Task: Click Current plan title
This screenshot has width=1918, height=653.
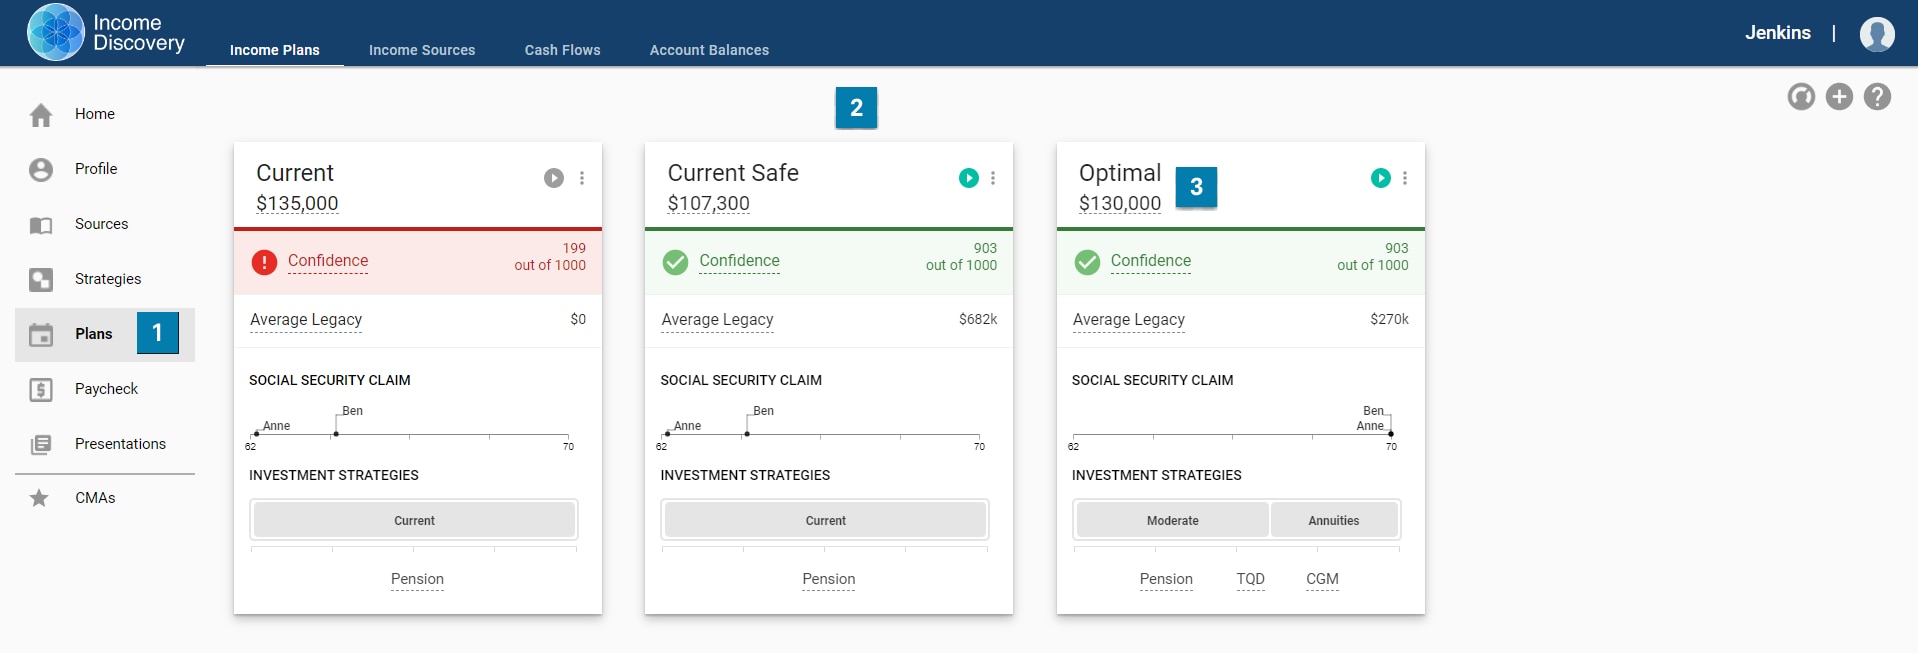Action: [295, 173]
